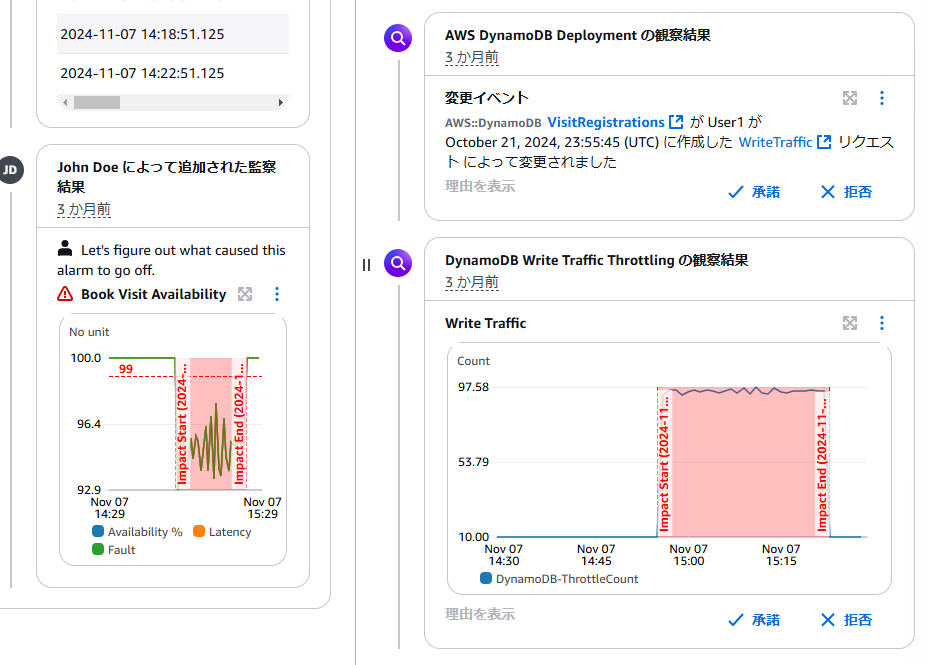Screen dimensions: 928x665
Task: Click the John Doe によって追加された監察結果 title
Action: (x=166, y=177)
